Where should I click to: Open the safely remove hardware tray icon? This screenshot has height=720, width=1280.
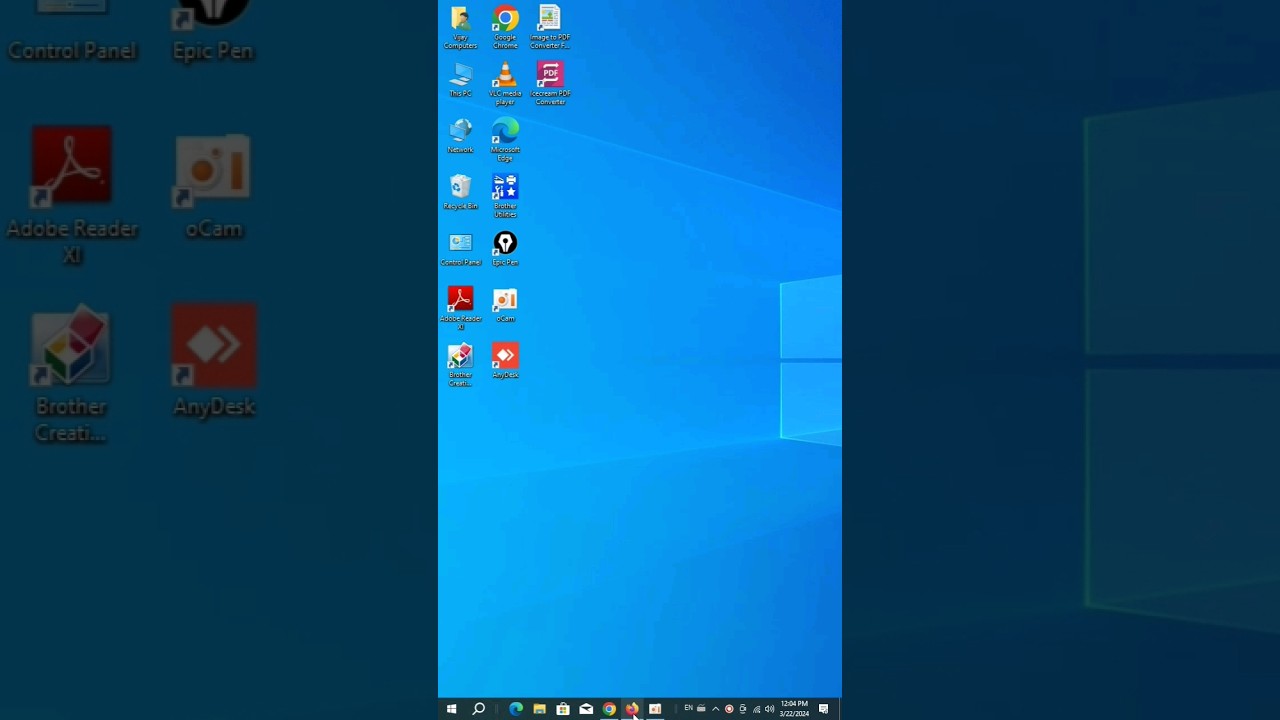pos(742,709)
